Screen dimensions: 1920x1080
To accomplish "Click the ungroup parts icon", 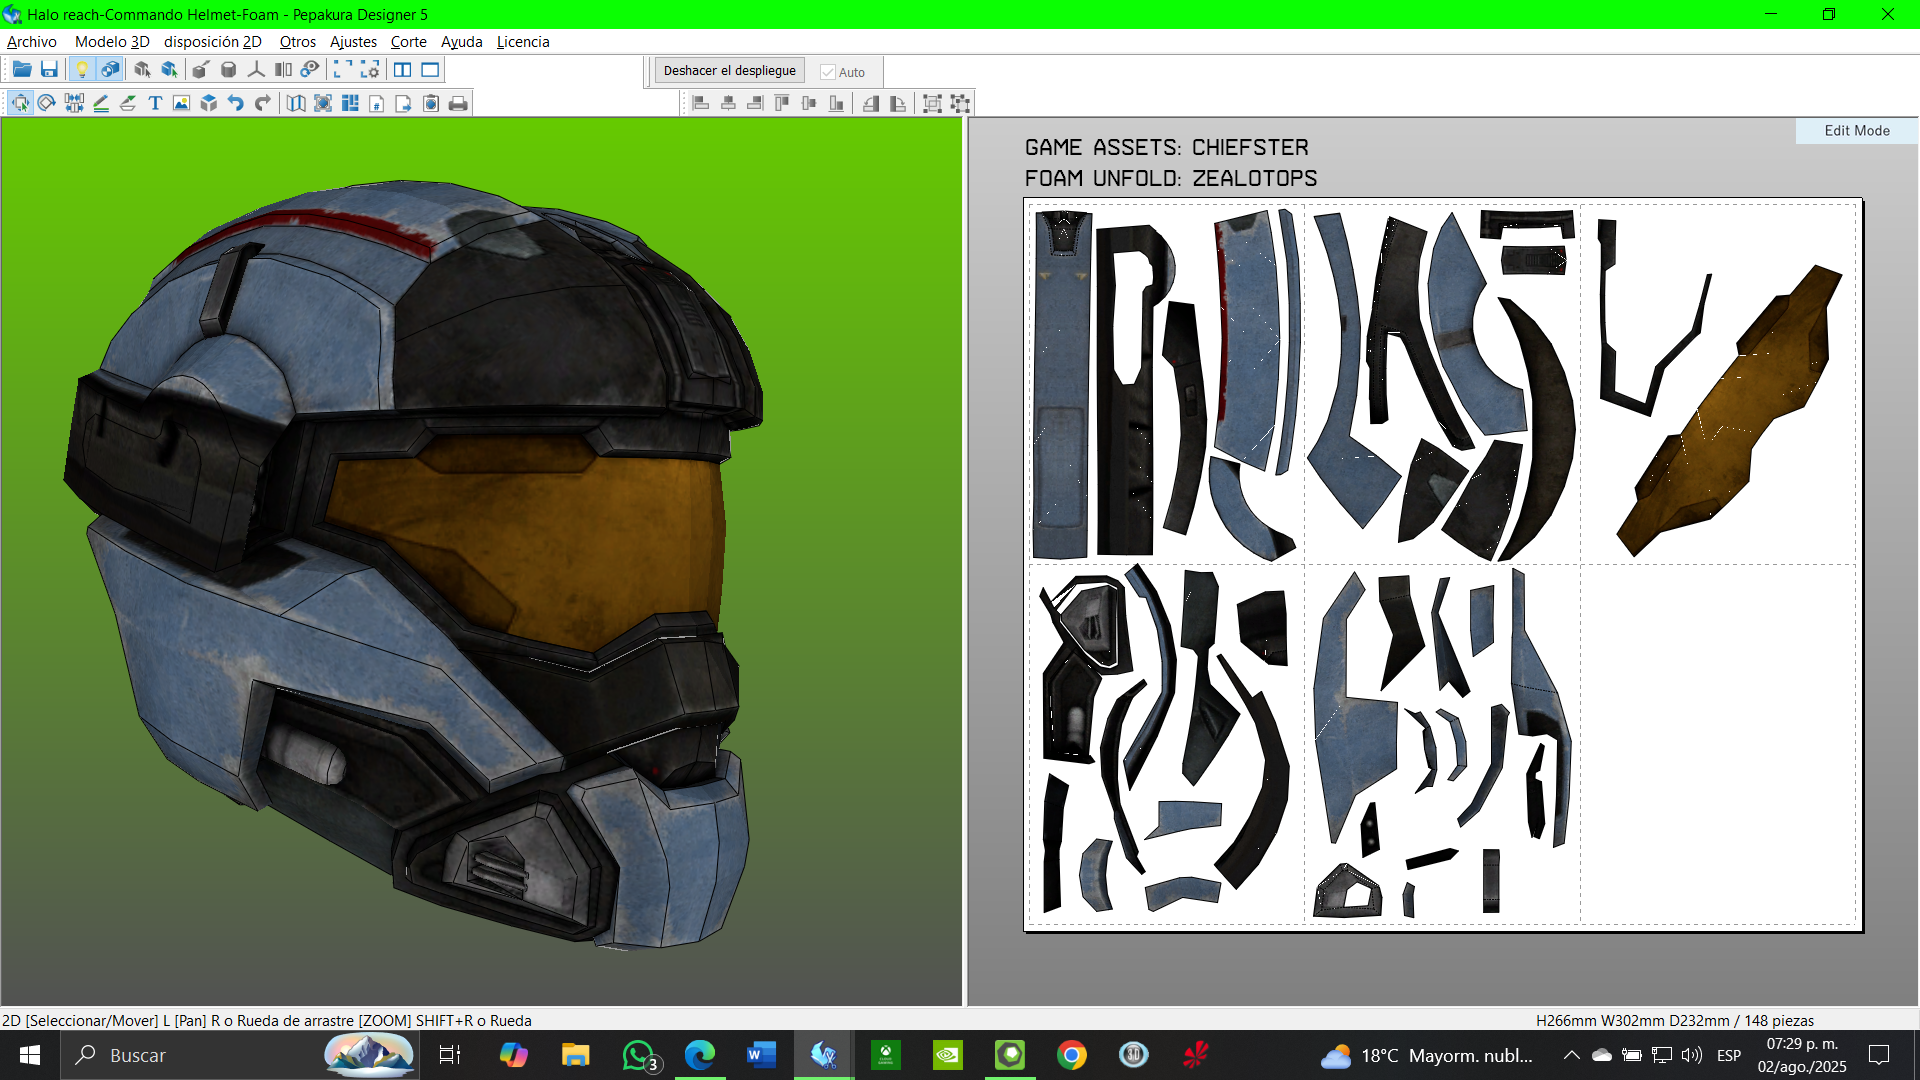I will click(x=960, y=103).
